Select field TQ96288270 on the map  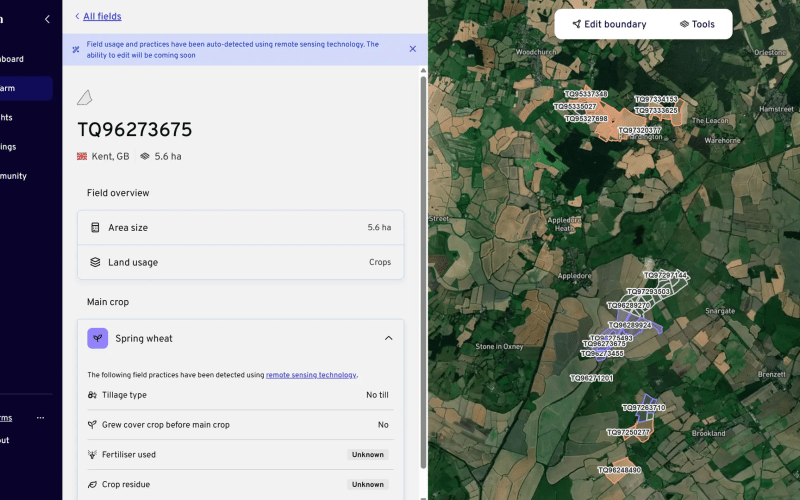point(629,306)
